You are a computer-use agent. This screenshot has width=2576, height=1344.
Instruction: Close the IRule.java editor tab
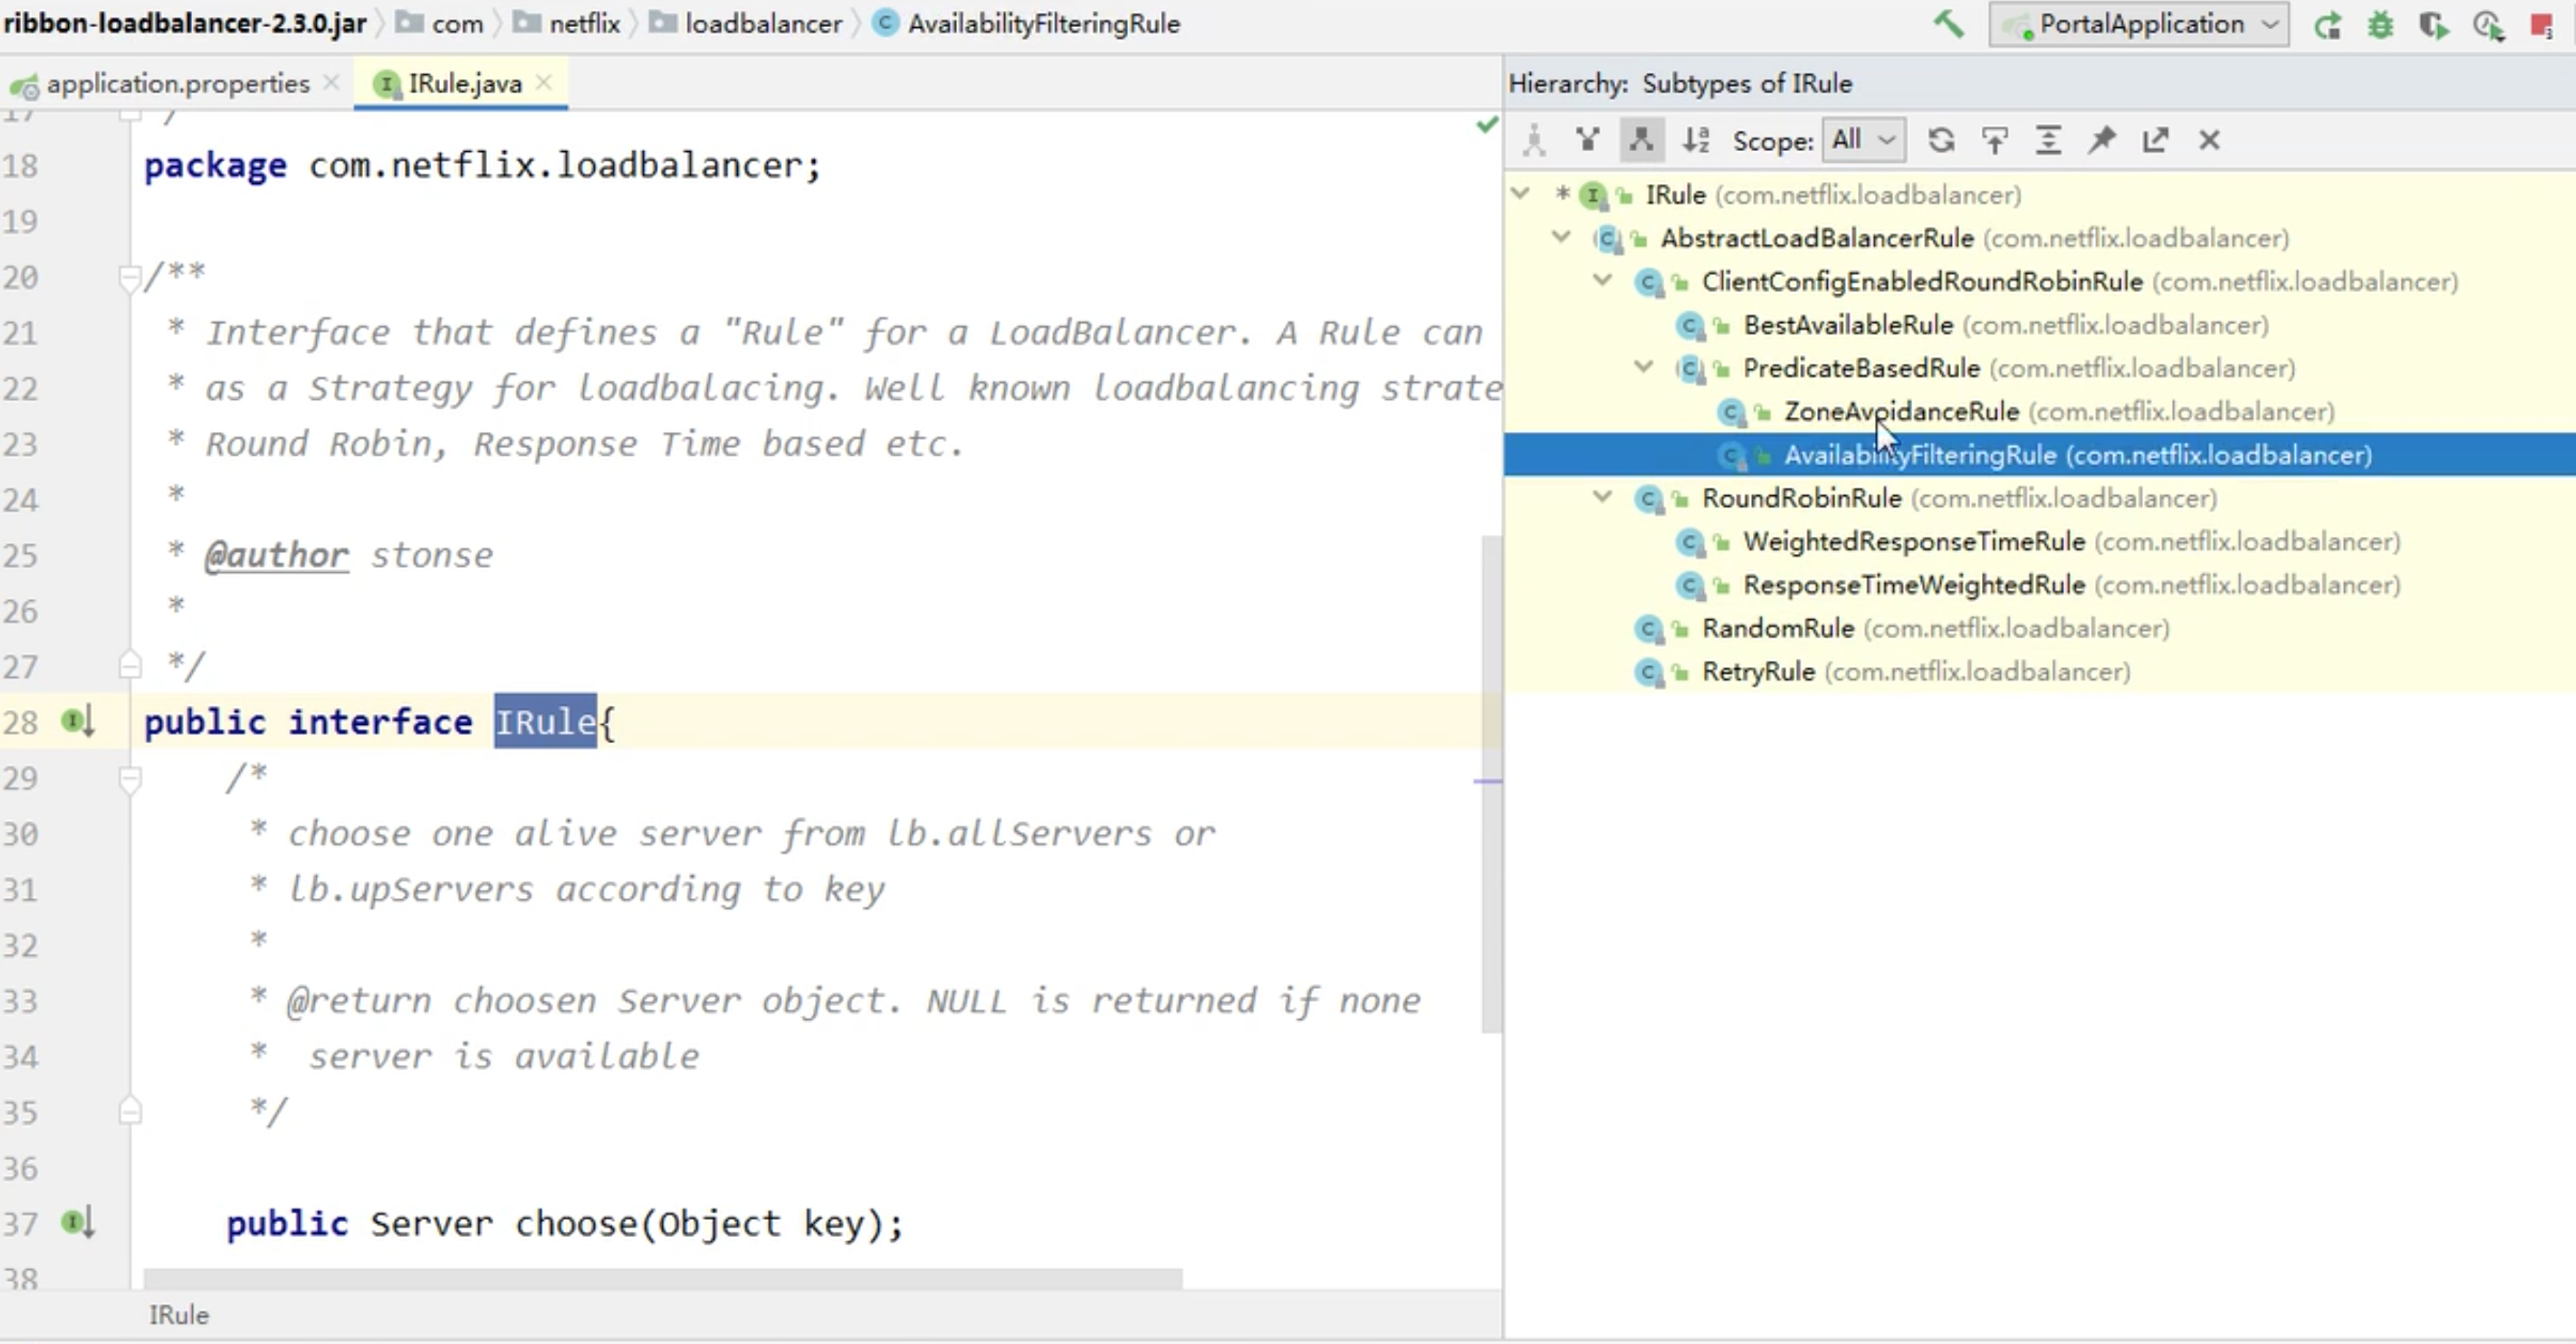tap(544, 83)
